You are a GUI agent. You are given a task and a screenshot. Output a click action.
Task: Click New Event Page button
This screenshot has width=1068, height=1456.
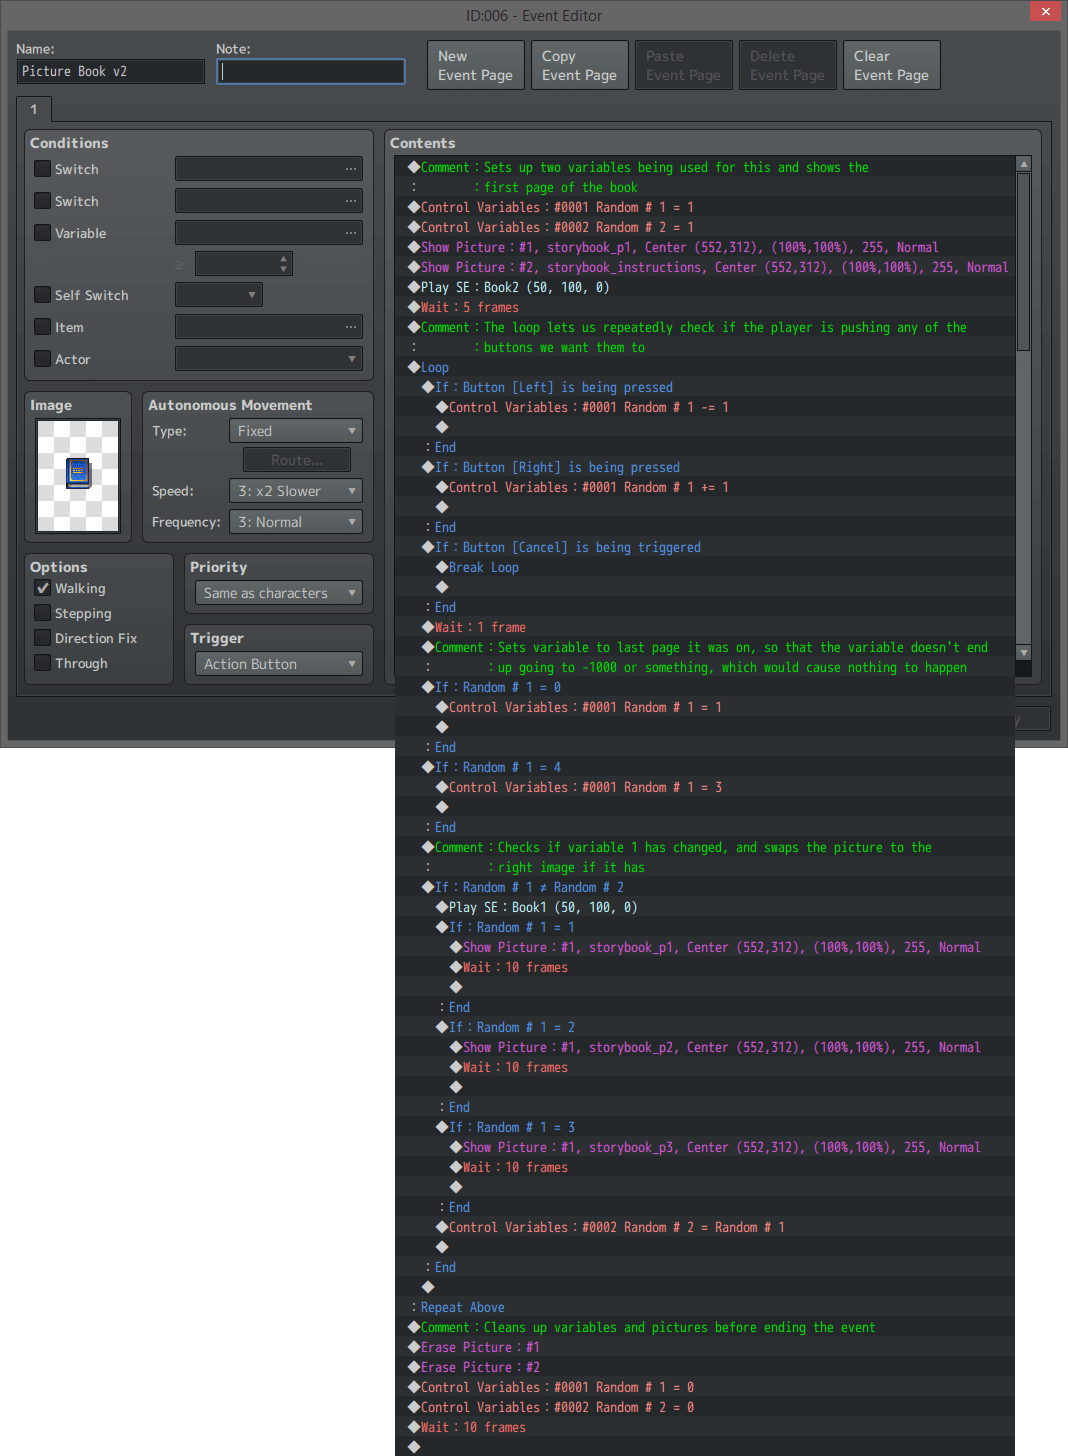coord(476,66)
